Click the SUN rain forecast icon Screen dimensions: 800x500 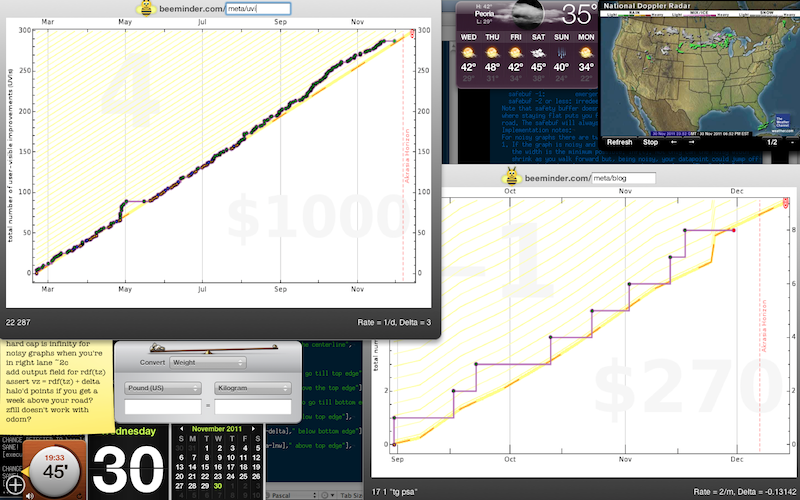(561, 53)
